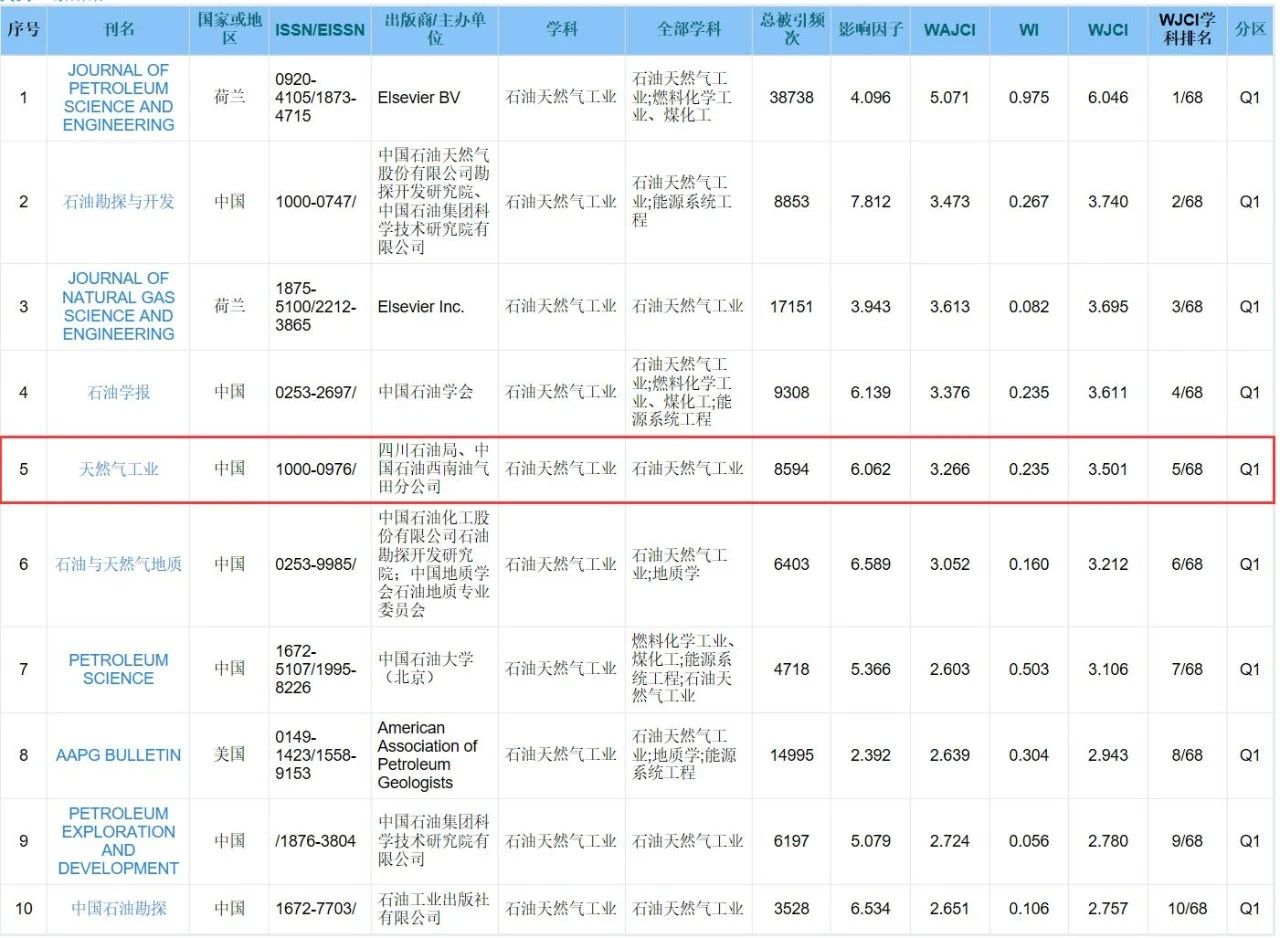Select WAJCI value 3.473
Image resolution: width=1280 pixels, height=938 pixels.
[950, 202]
